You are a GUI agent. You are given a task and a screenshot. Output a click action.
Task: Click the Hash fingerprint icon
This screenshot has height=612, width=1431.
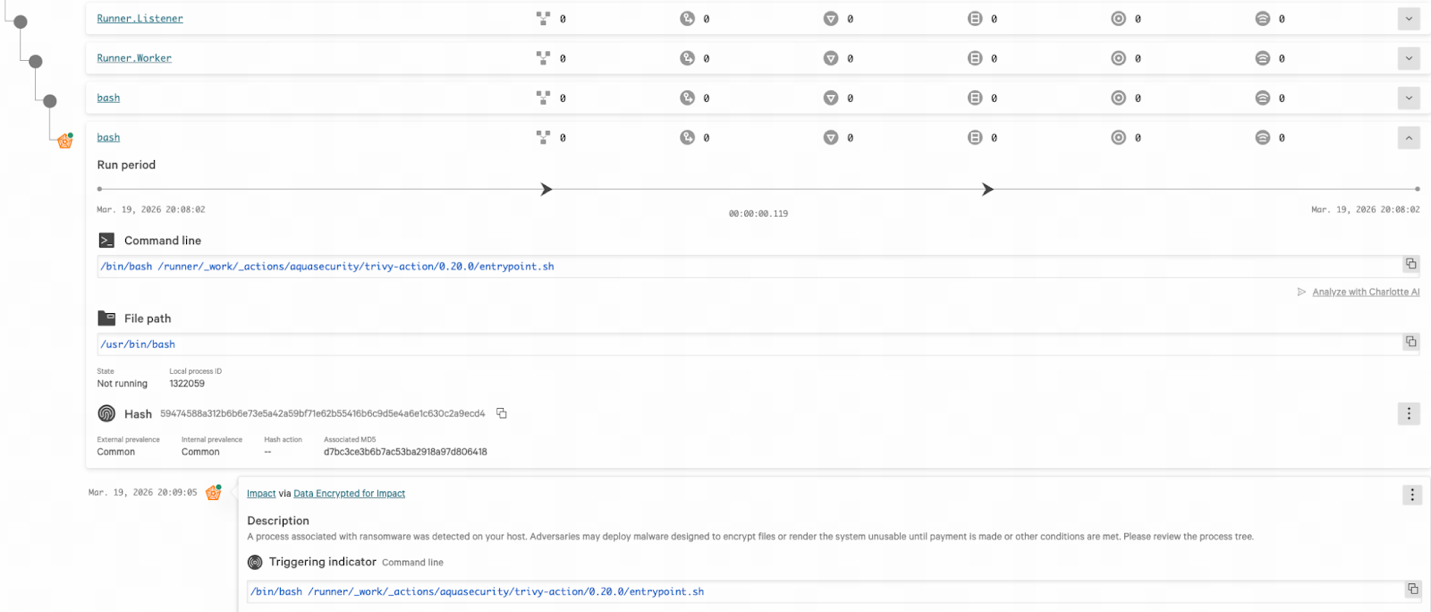click(106, 413)
